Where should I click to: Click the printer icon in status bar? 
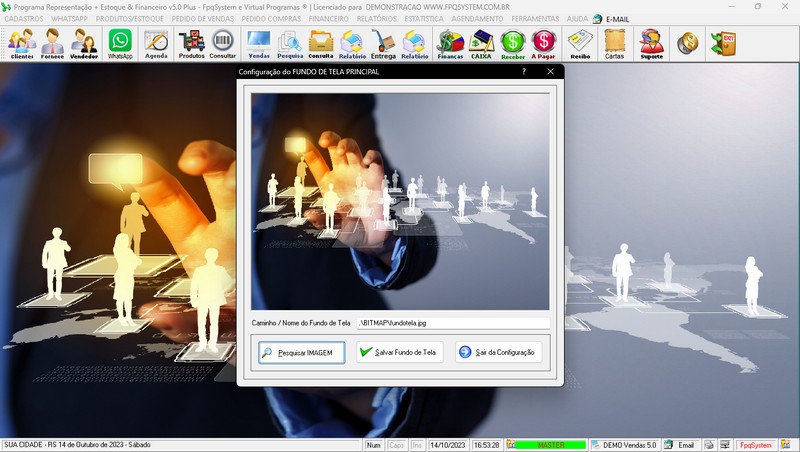(x=709, y=445)
